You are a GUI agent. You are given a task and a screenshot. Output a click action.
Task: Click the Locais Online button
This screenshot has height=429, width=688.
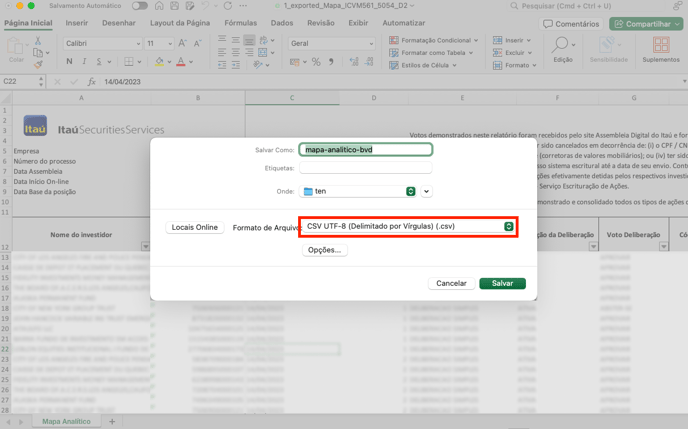coord(194,227)
